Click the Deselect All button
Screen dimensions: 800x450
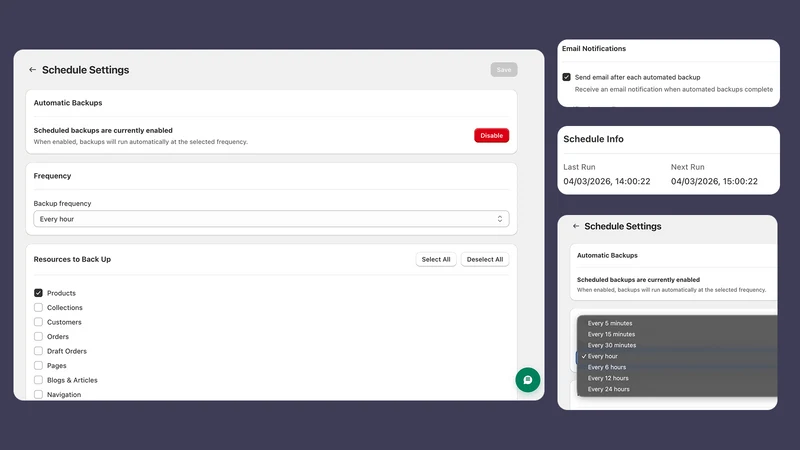click(485, 259)
